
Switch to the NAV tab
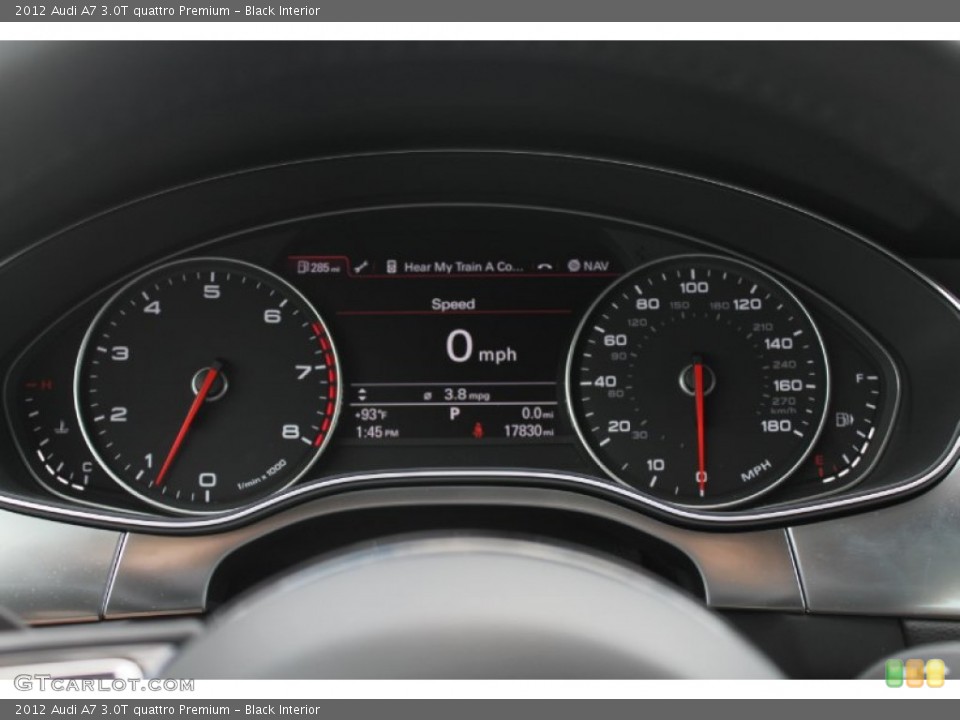(588, 266)
